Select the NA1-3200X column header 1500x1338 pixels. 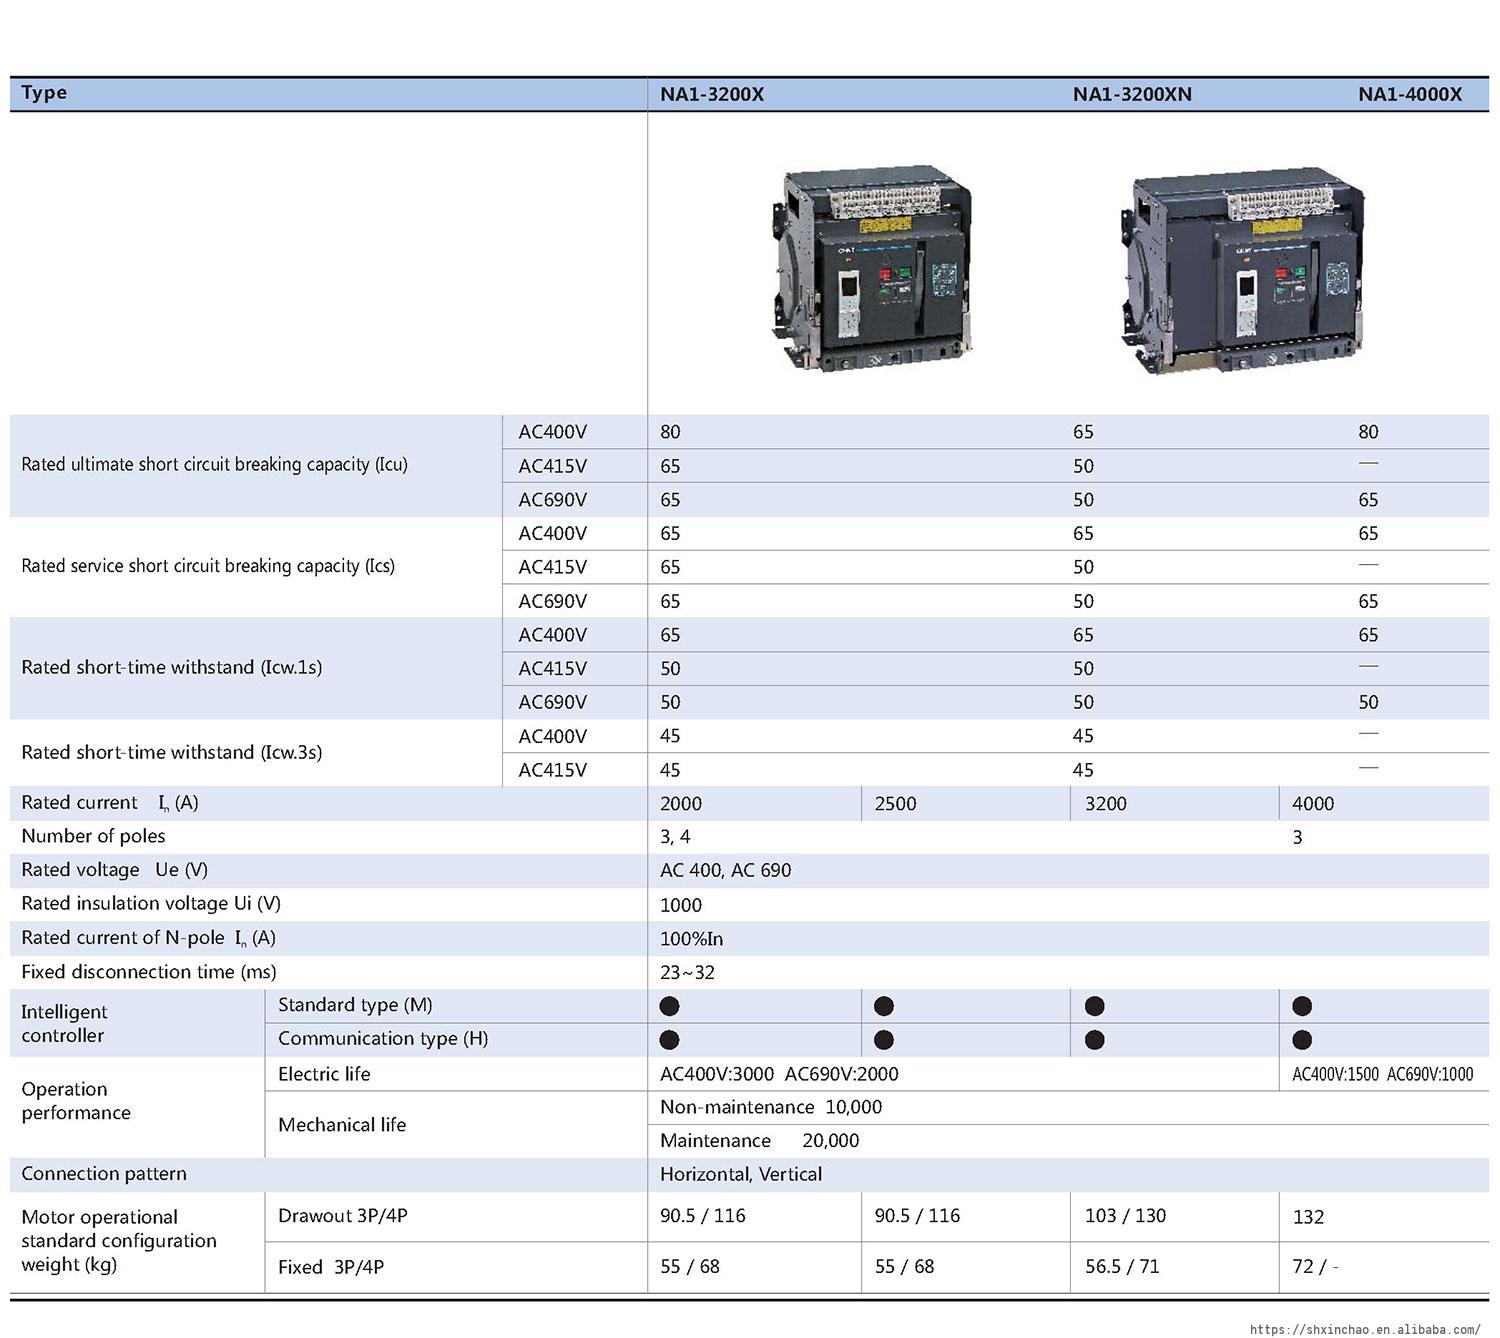712,95
